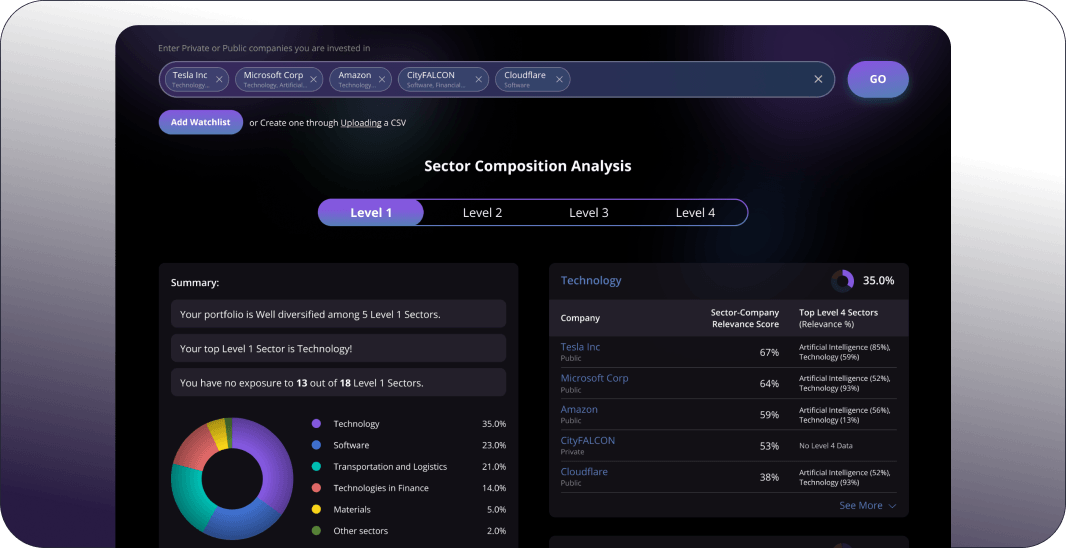Expand the See More list
The width and height of the screenshot is (1066, 548).
coord(867,506)
